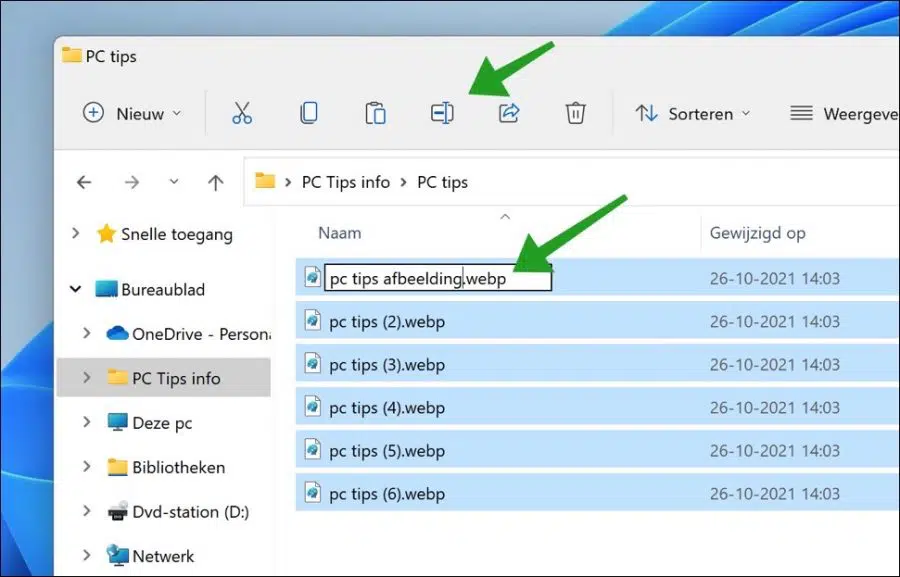Click file icon of pc tips (2).webp

(312, 320)
